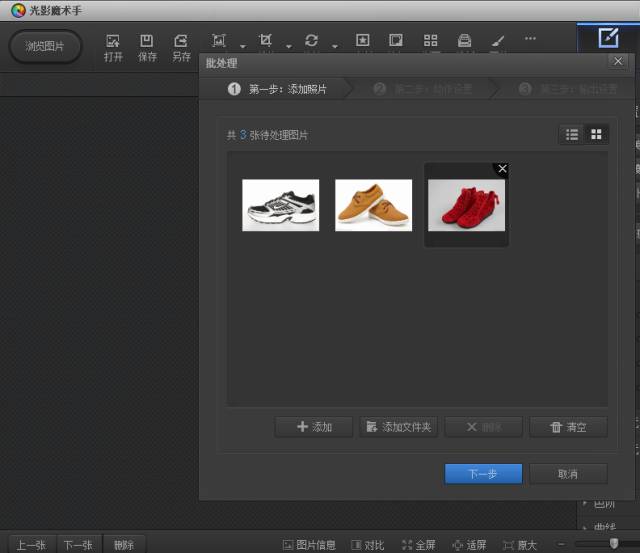Viewport: 640px width, 553px height.
Task: Expand the crop tool dropdown arrow
Action: click(289, 46)
